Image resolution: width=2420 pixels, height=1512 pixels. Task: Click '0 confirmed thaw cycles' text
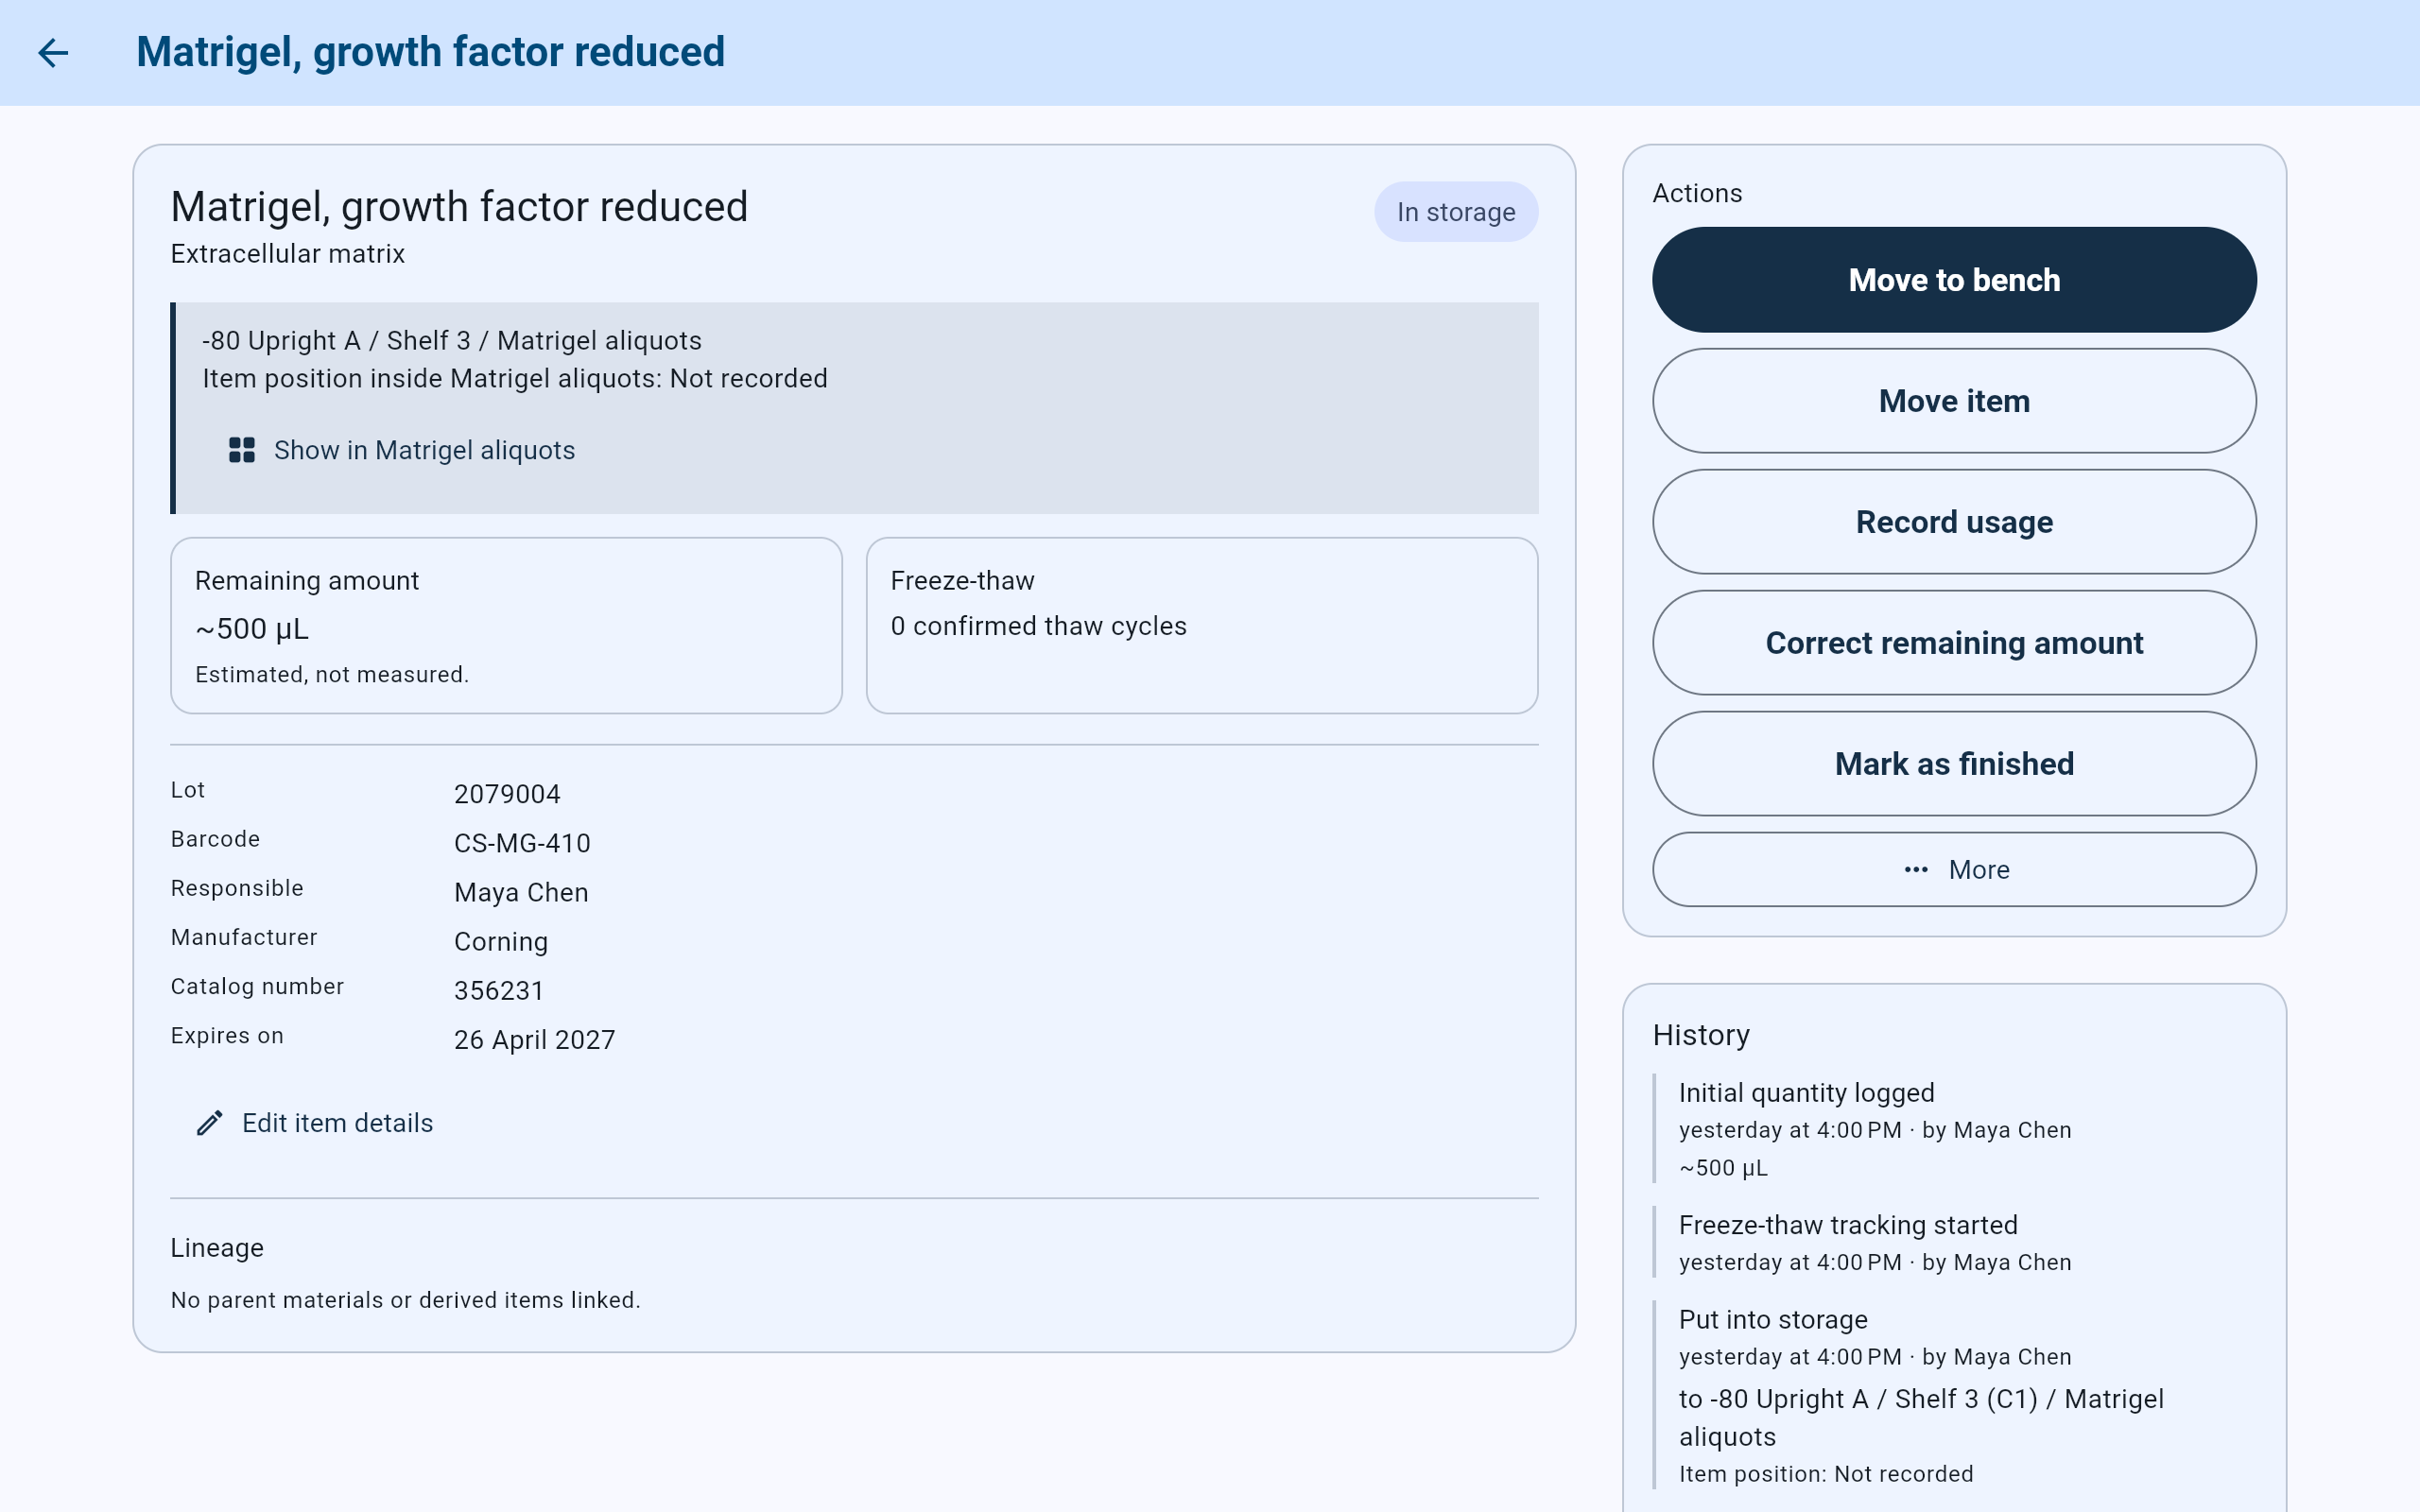[1039, 626]
